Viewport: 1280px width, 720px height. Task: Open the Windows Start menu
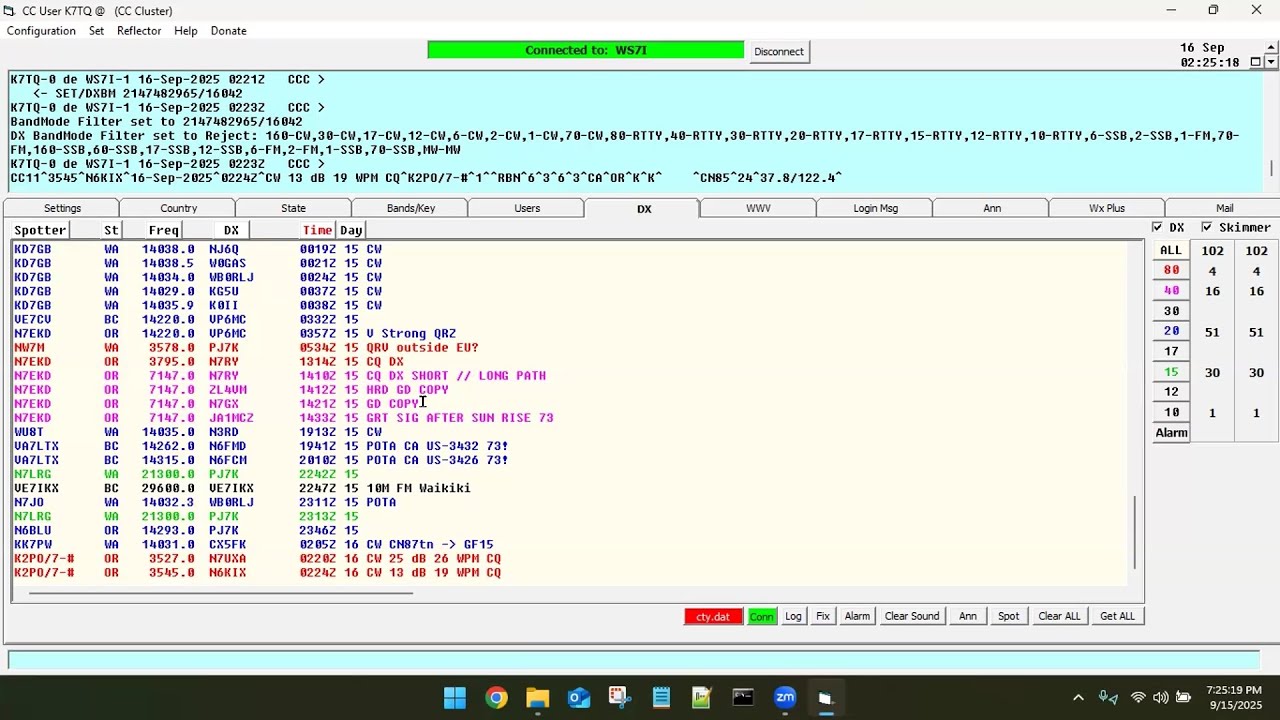click(455, 697)
